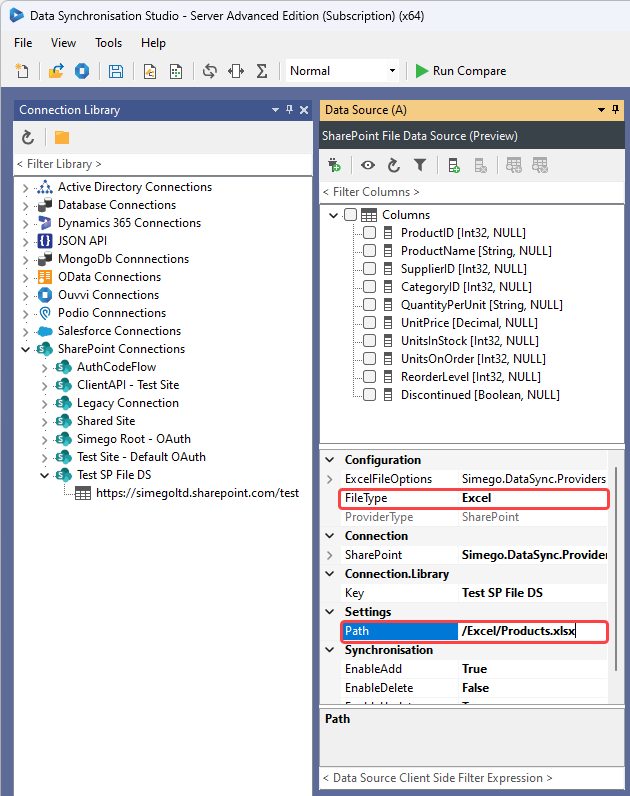
Task: Open the Tools menu
Action: tap(108, 43)
